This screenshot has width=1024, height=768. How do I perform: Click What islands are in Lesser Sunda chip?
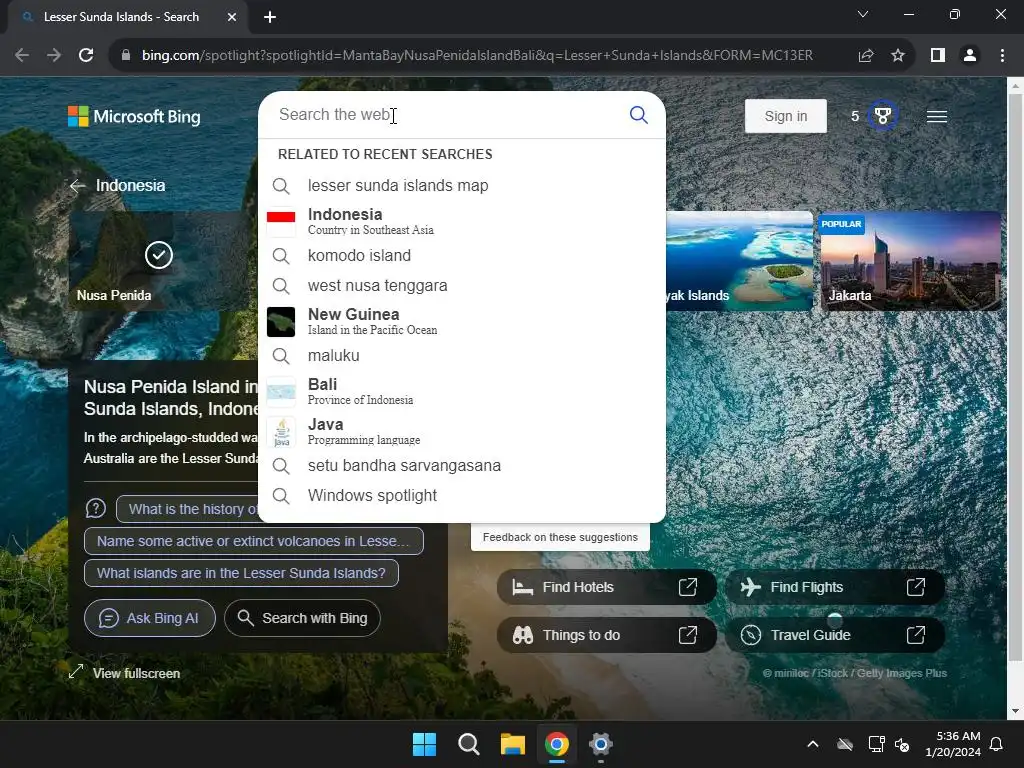[241, 573]
